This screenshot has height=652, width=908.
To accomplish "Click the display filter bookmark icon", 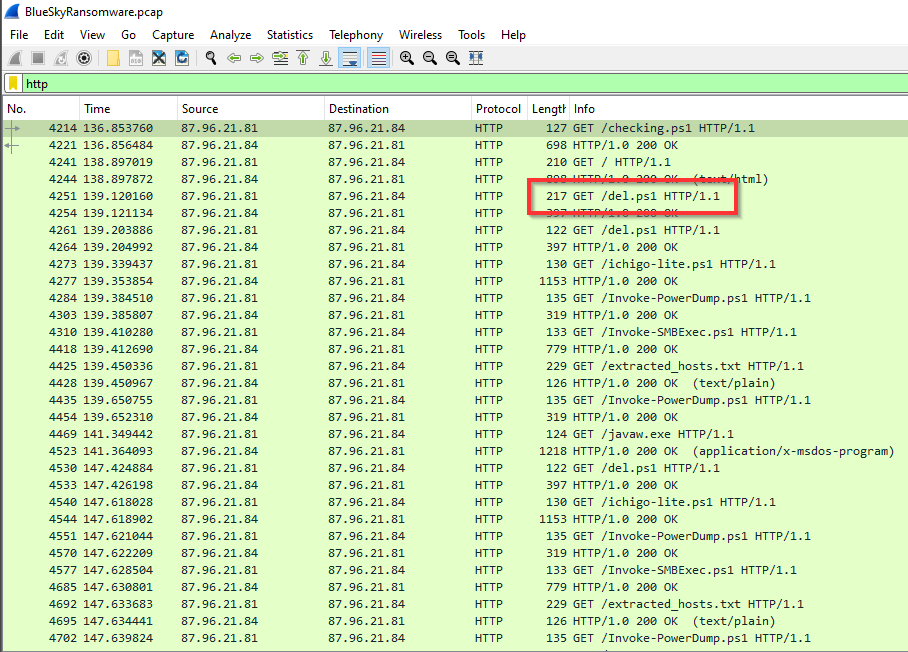I will click(14, 84).
